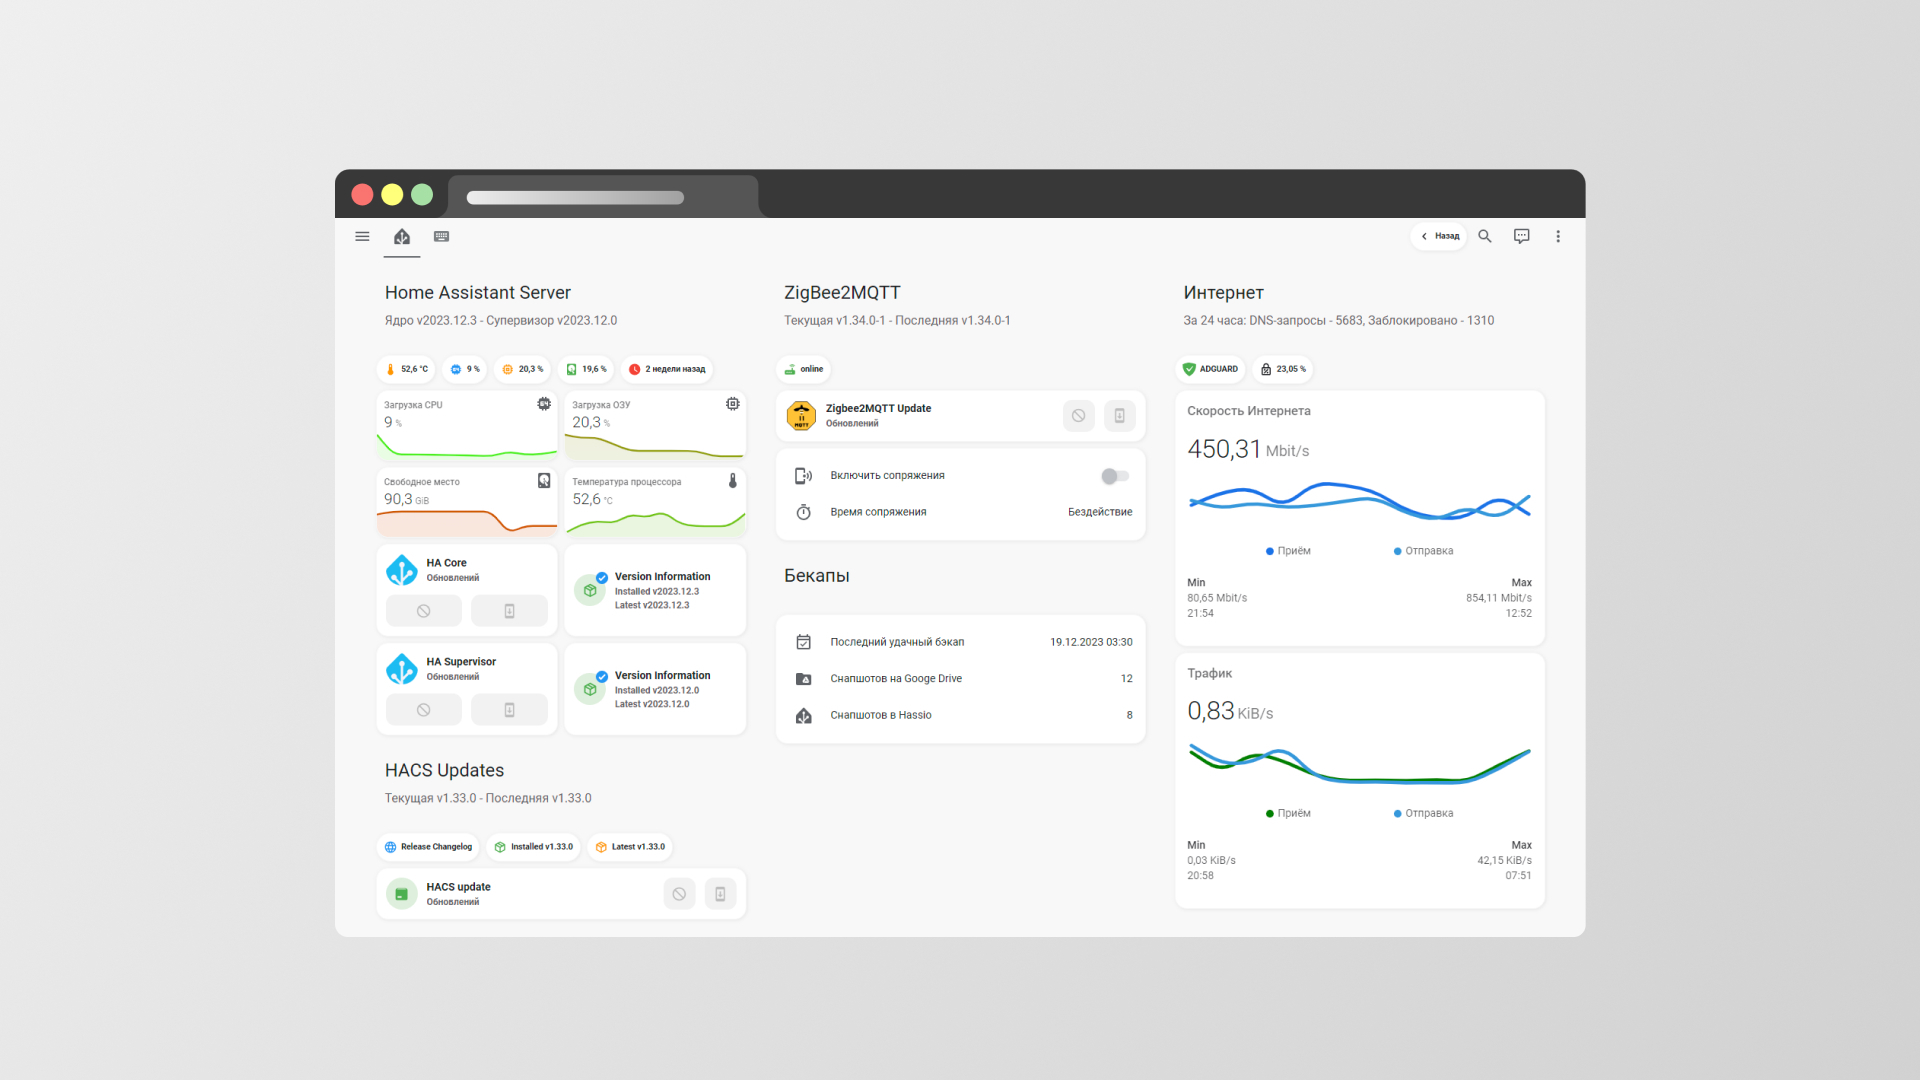Open the Загрузка ОЗУ graph card
Image resolution: width=1920 pixels, height=1080 pixels.
655,425
